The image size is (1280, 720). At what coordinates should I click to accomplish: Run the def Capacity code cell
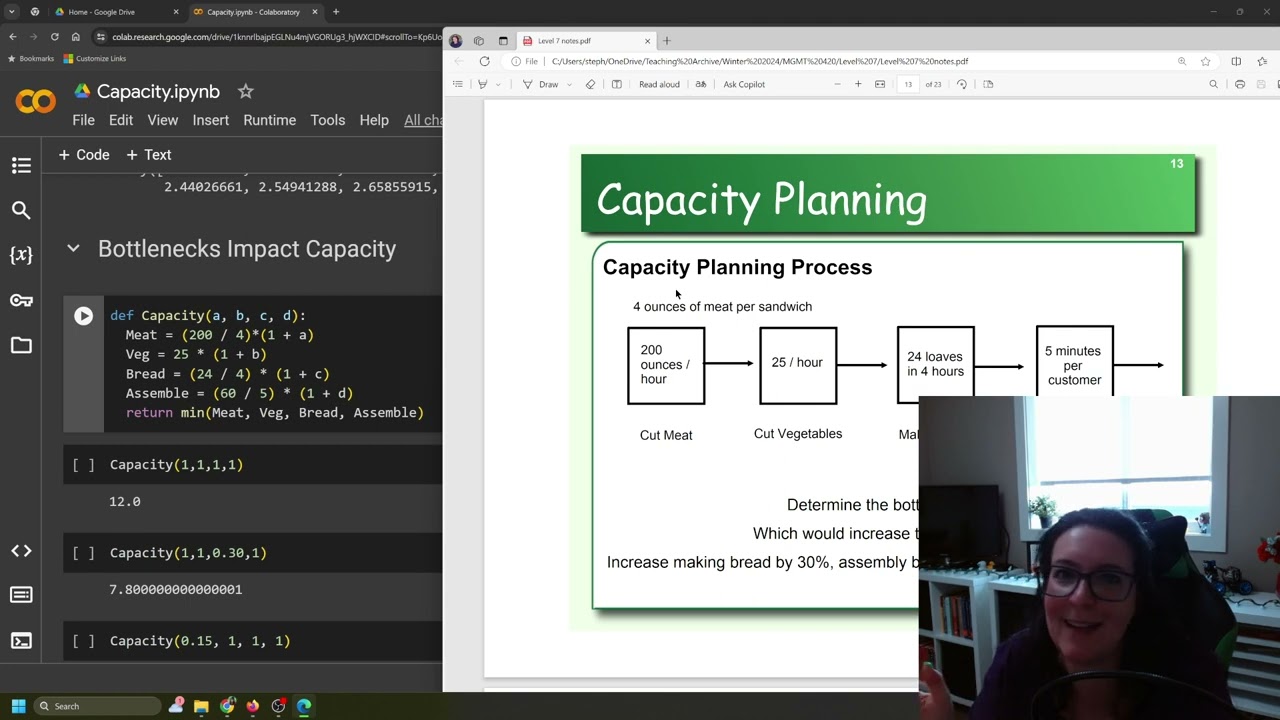coord(84,316)
